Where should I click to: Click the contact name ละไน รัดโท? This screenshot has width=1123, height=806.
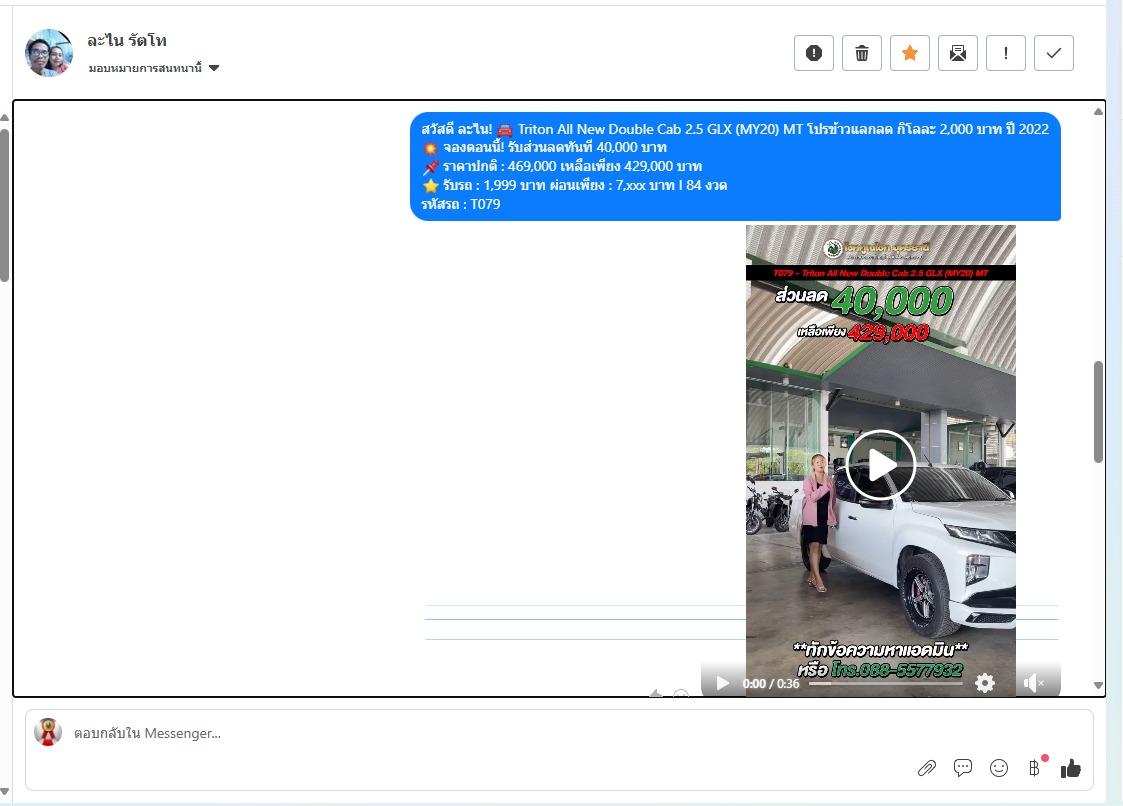coord(127,41)
